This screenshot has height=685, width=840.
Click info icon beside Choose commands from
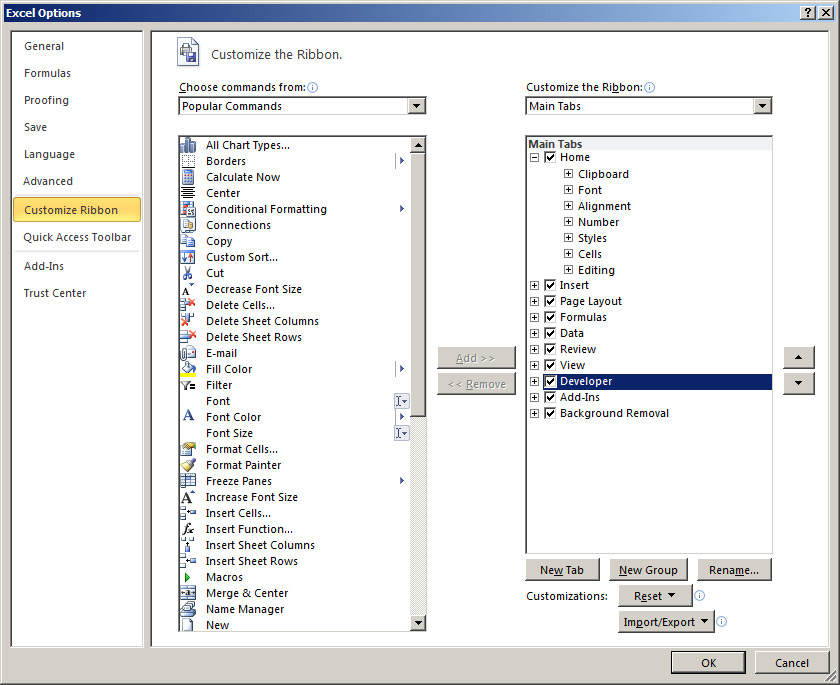point(313,87)
